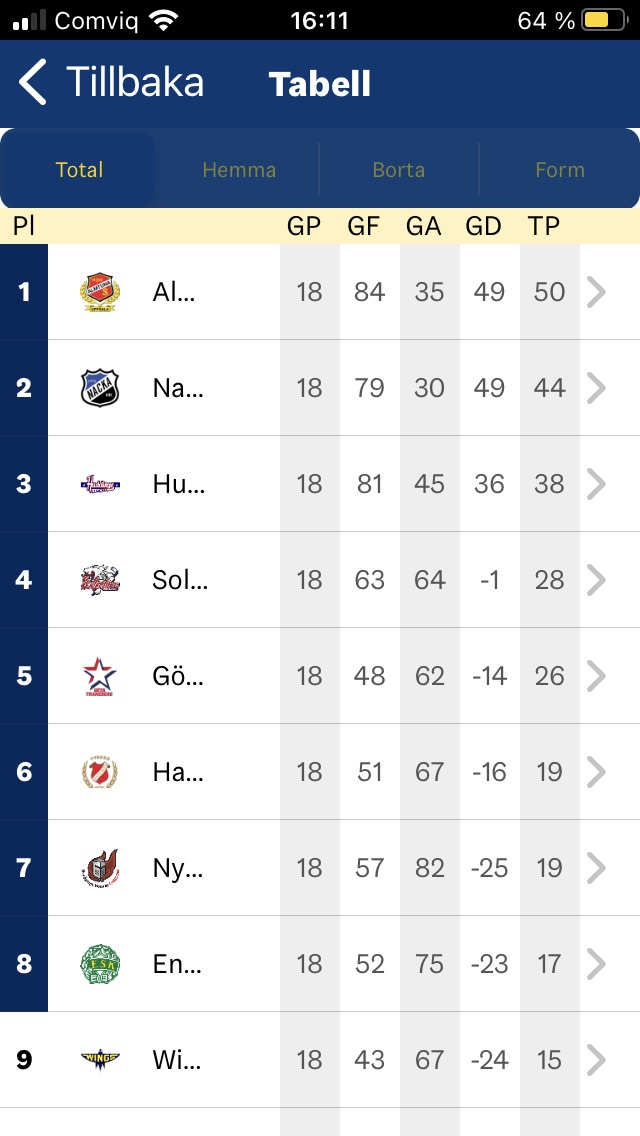Tap the star logo in row 5
The width and height of the screenshot is (640, 1136).
pos(100,676)
